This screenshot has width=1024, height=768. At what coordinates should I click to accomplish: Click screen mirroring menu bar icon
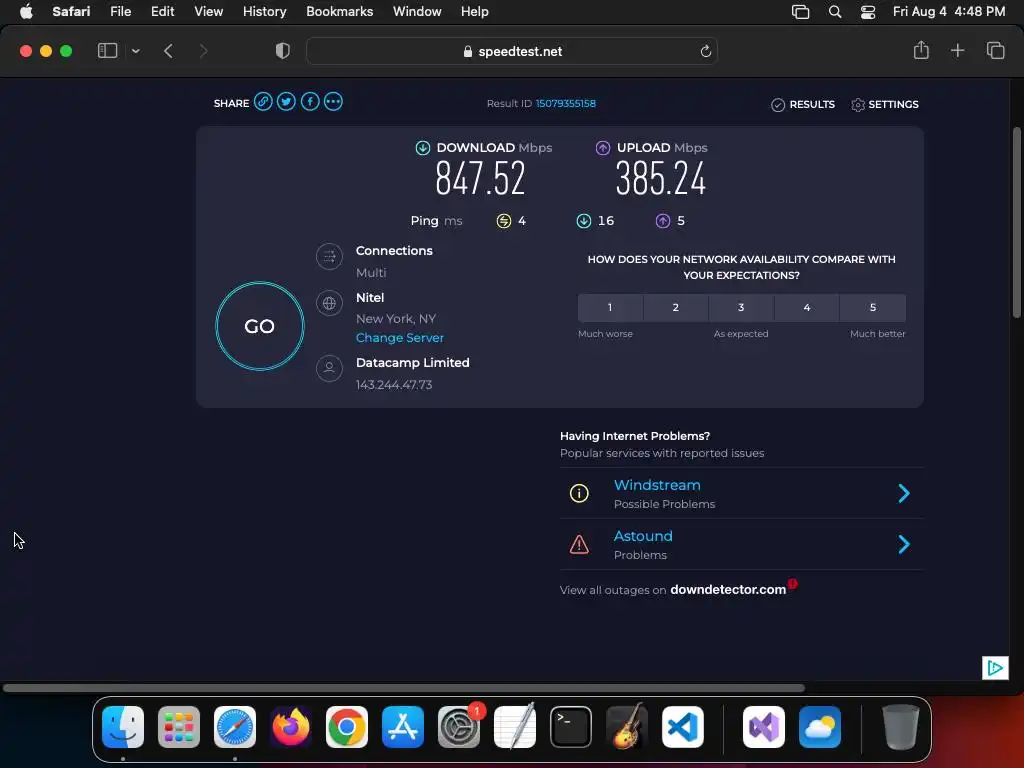point(801,12)
